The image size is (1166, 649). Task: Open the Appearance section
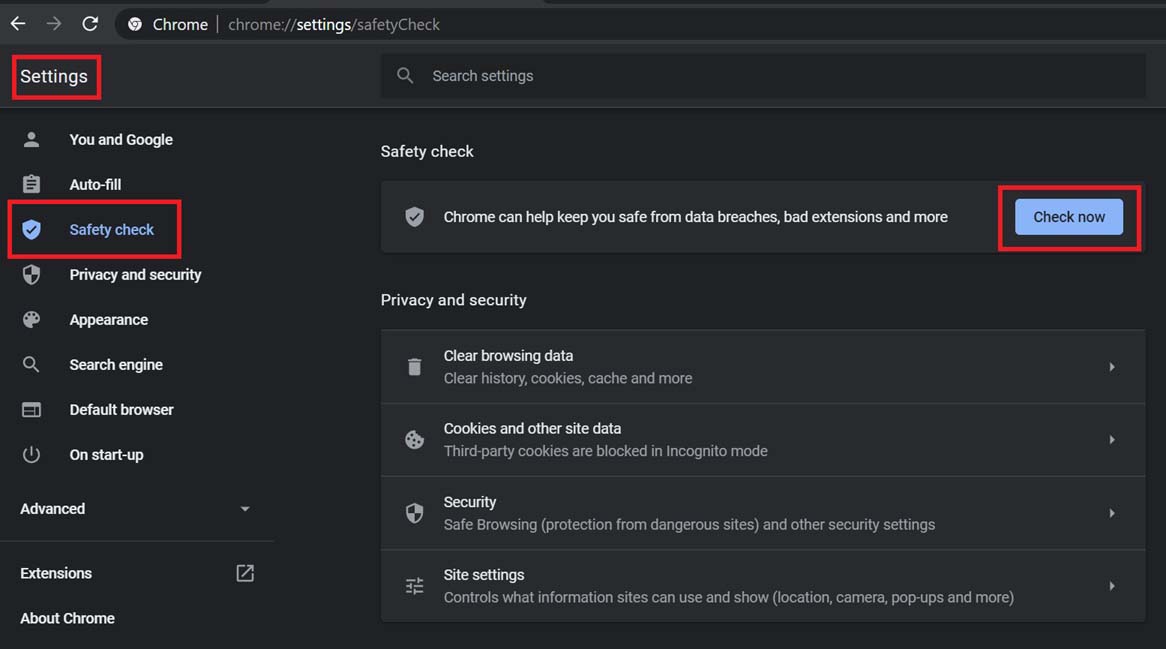tap(109, 320)
